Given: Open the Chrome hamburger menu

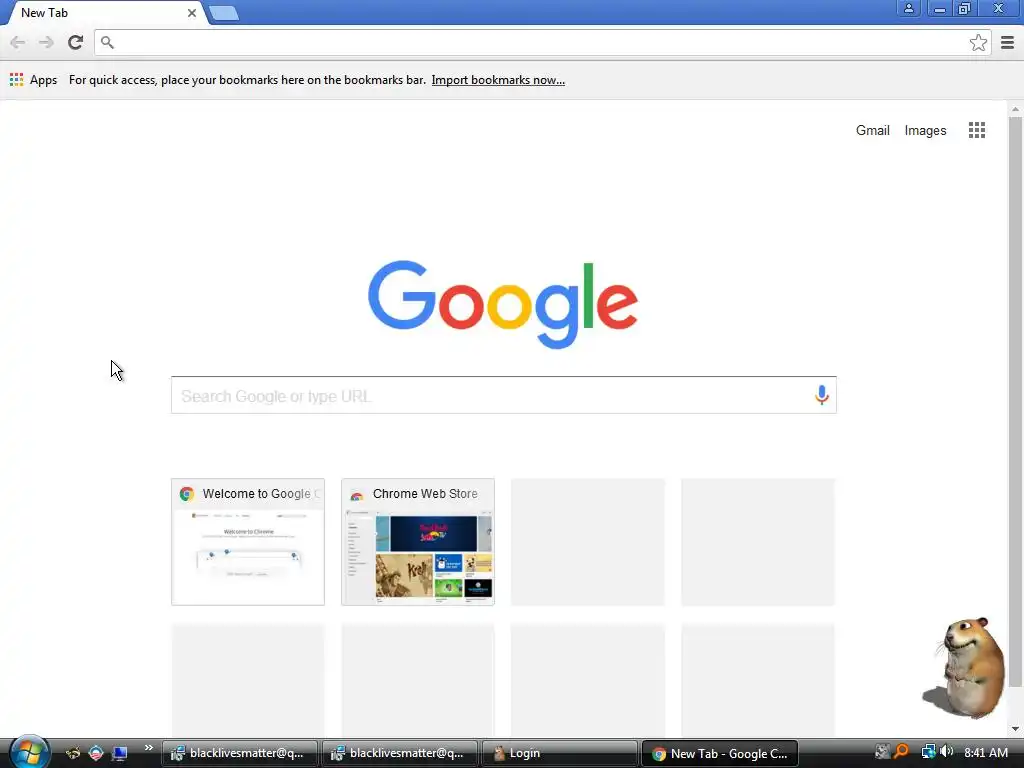Looking at the screenshot, I should click(x=1008, y=42).
